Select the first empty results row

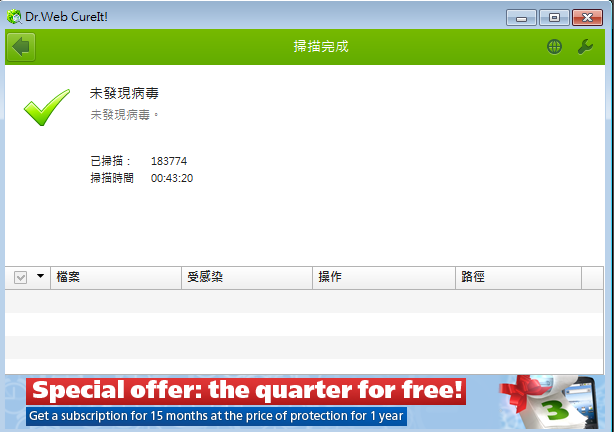[304, 301]
